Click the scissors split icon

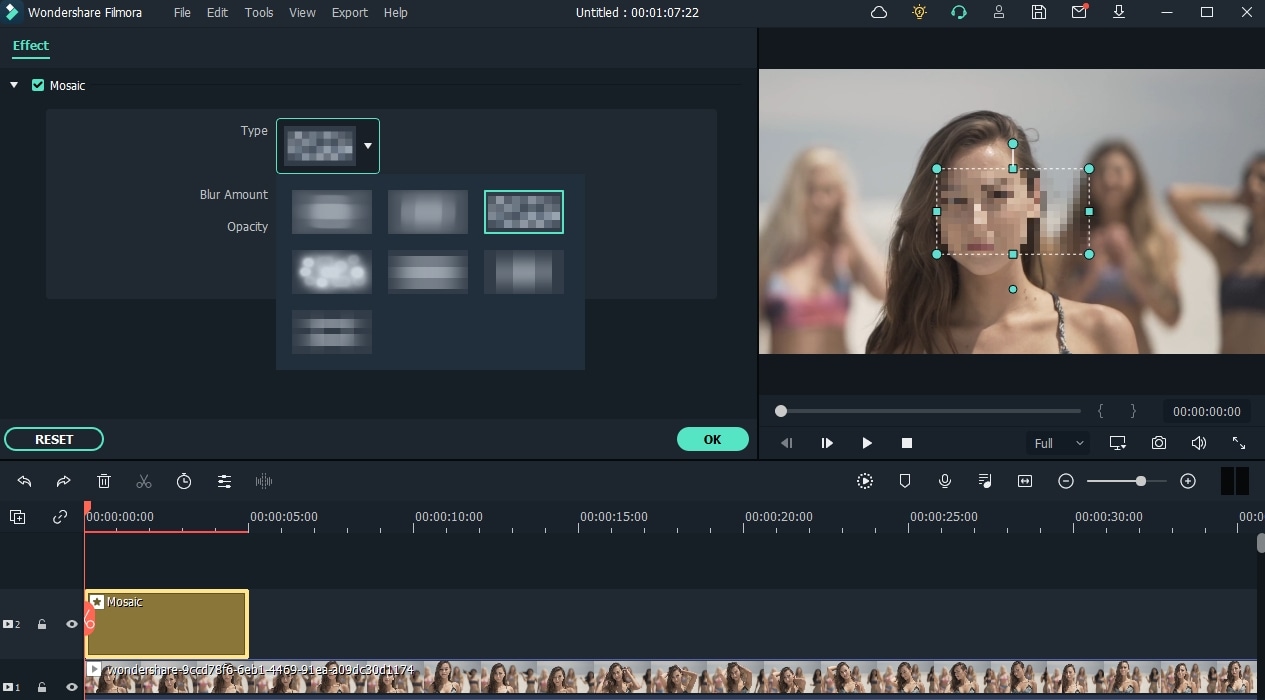[x=144, y=481]
